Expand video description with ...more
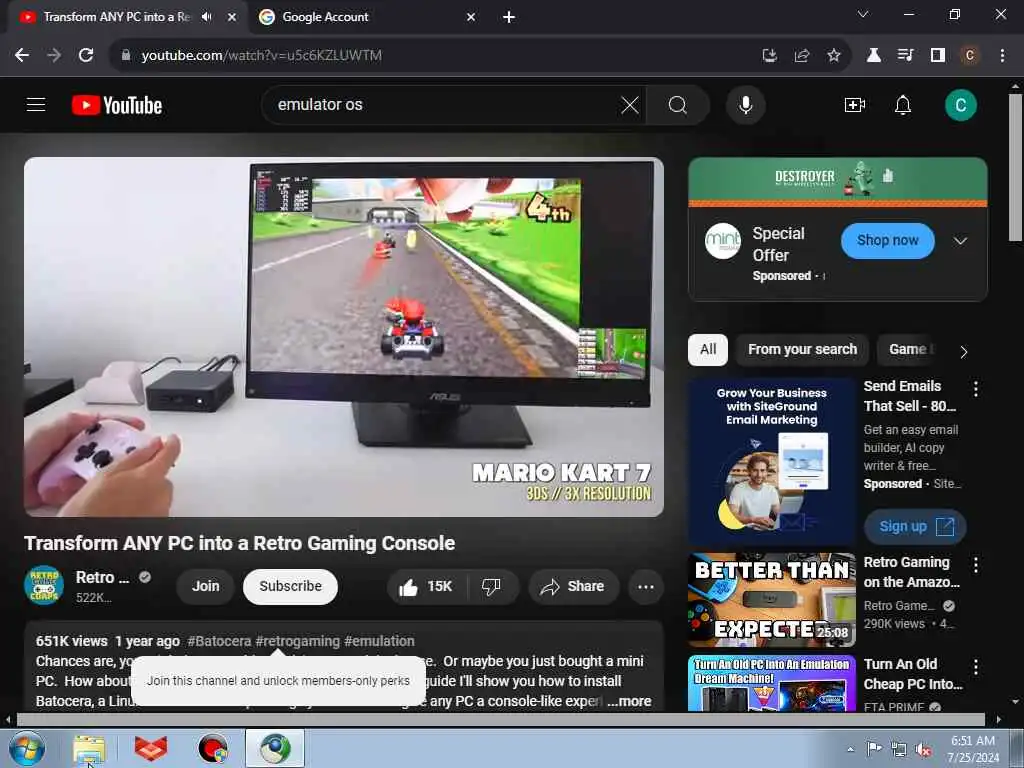Viewport: 1024px width, 768px height. 629,701
